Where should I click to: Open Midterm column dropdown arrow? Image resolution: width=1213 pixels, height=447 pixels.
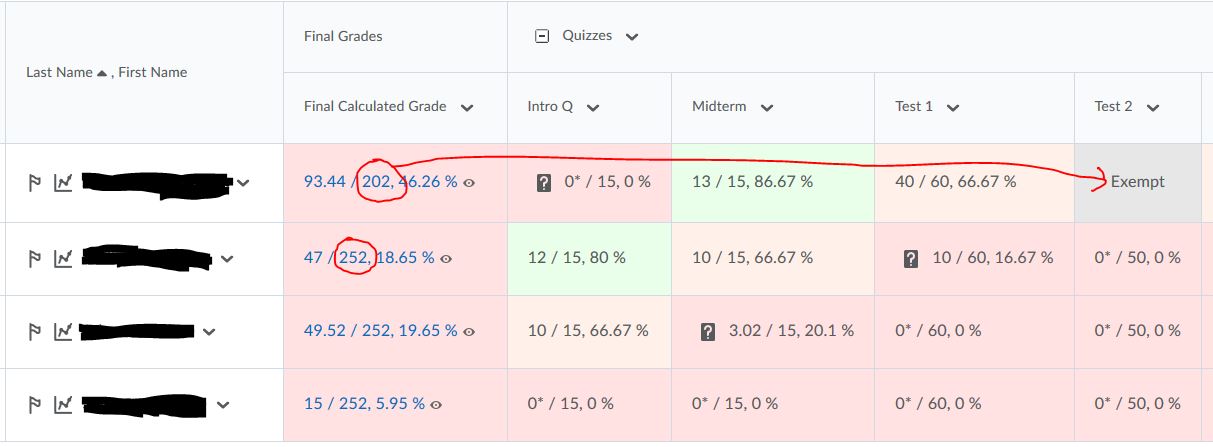click(767, 108)
